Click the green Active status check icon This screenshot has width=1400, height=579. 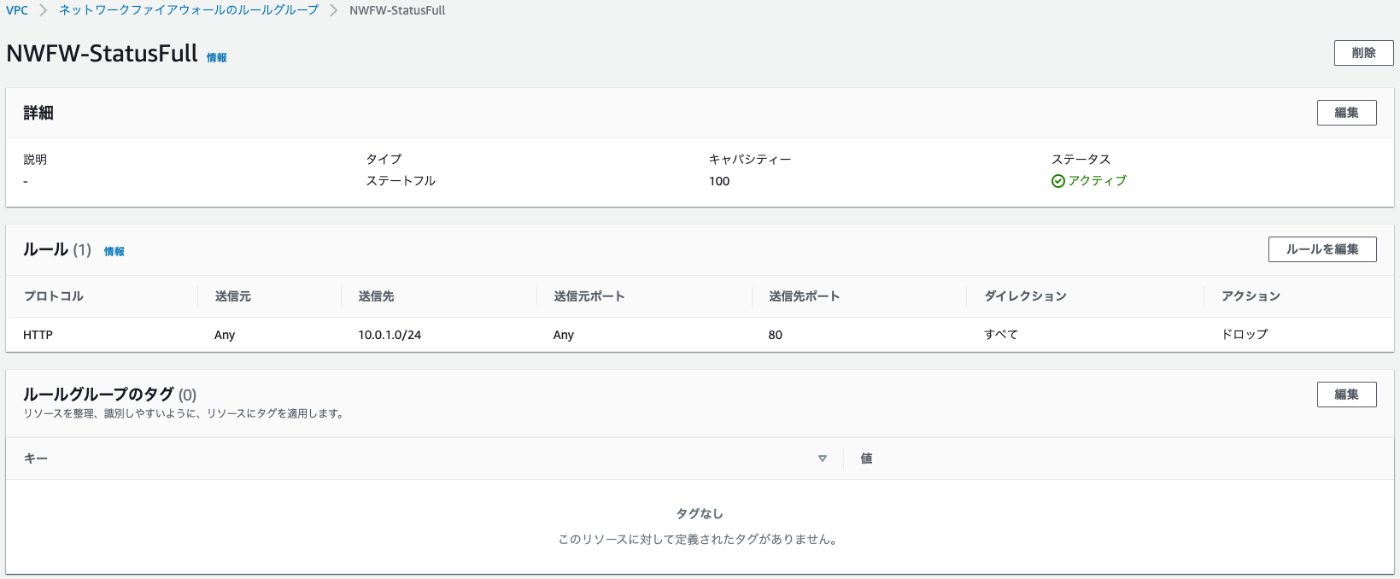pos(1058,181)
